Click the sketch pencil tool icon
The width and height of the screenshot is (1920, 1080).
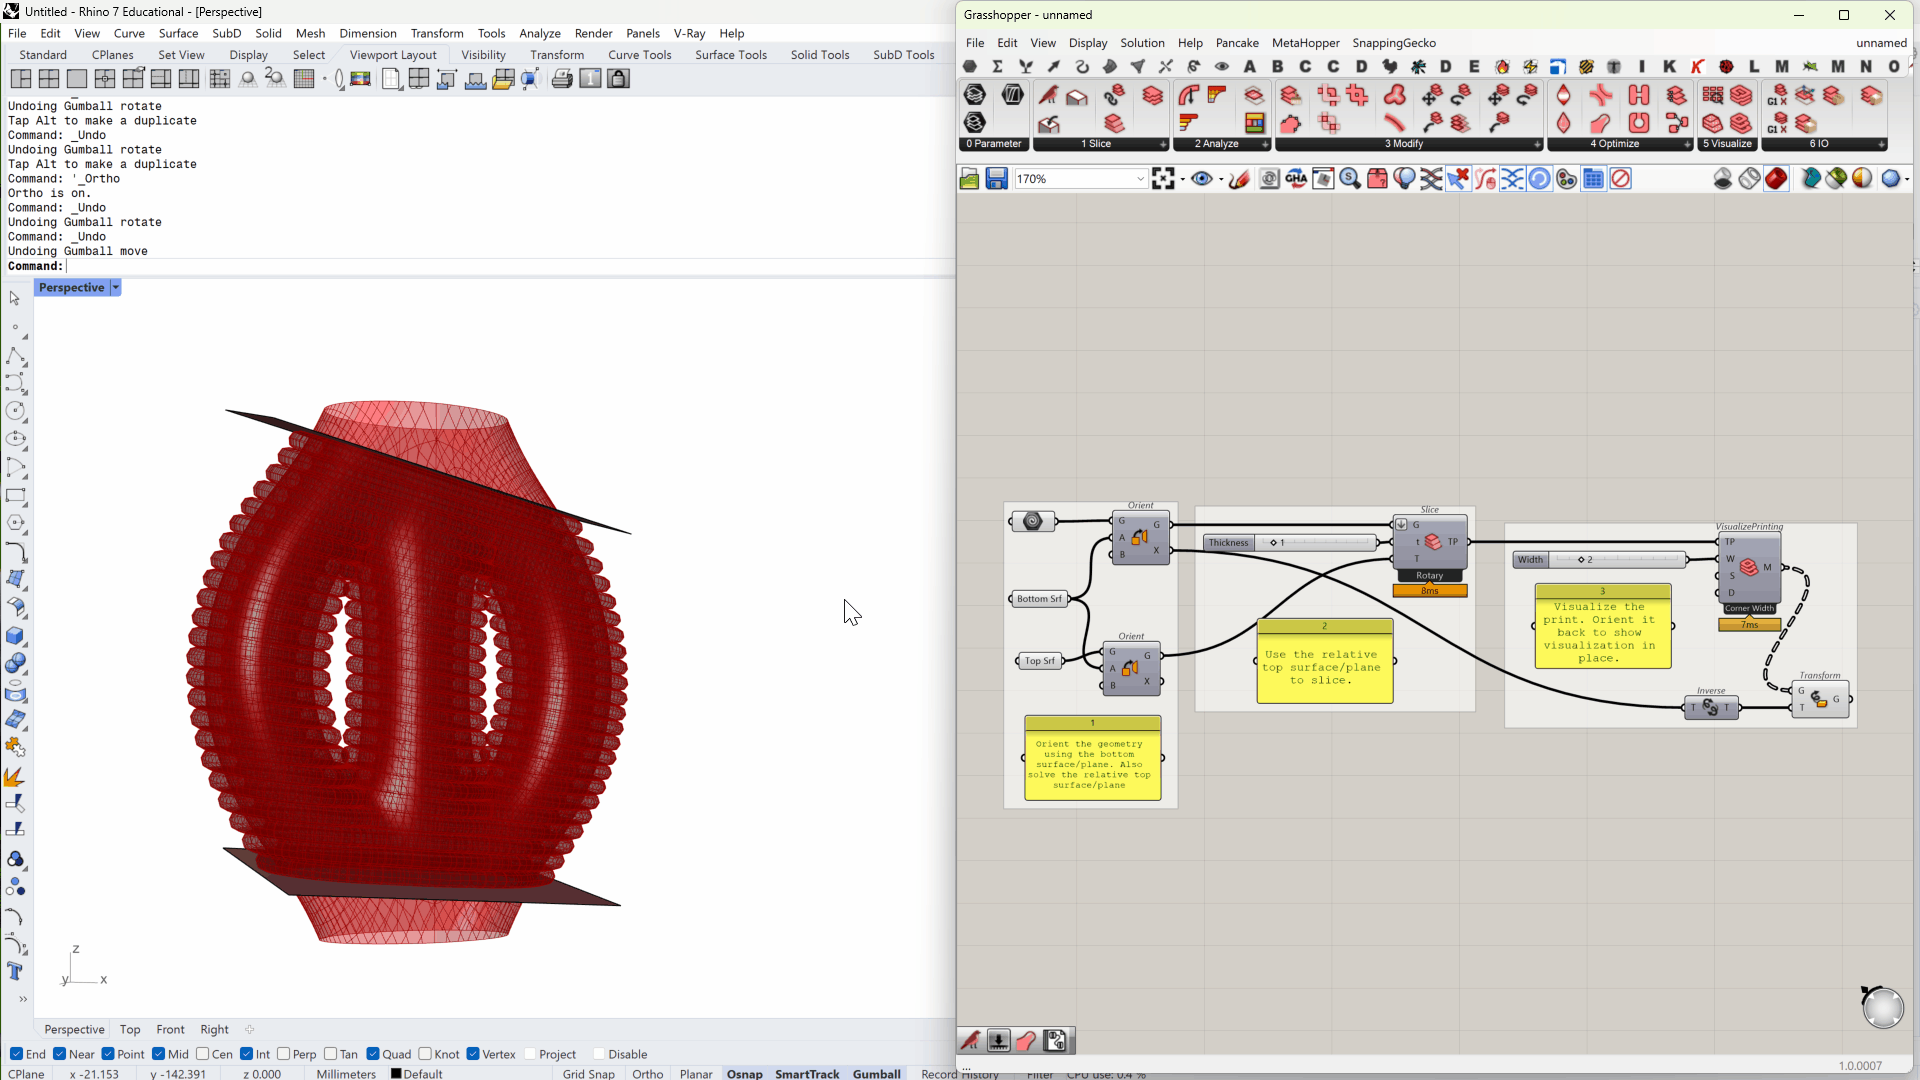[x=1239, y=179]
